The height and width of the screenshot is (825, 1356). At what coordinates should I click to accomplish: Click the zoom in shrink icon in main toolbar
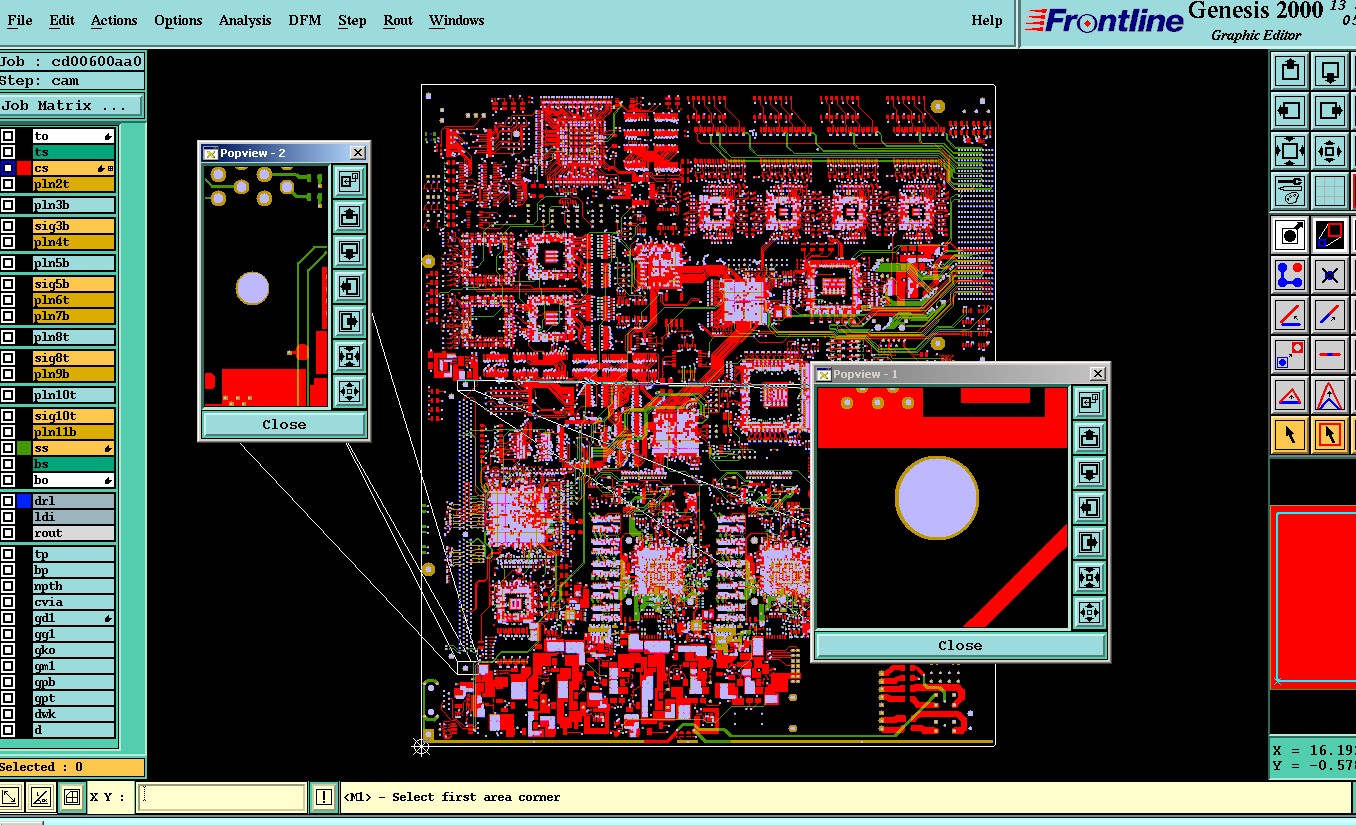click(1330, 151)
